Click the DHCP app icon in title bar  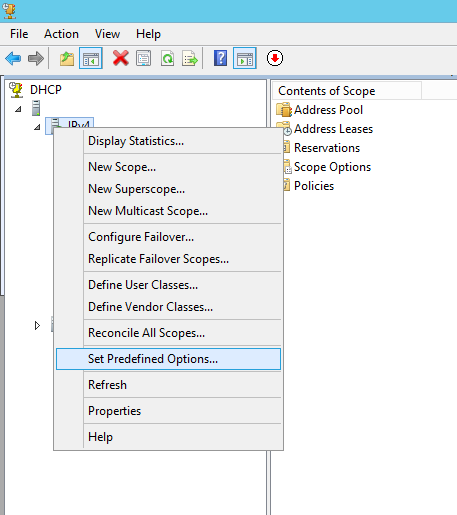[9, 10]
